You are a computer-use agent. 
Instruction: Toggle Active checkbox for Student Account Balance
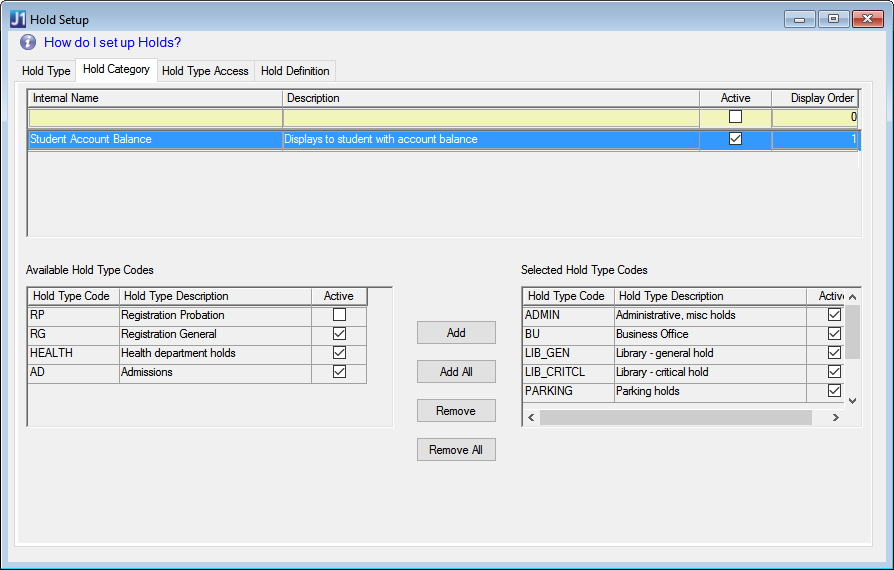735,139
